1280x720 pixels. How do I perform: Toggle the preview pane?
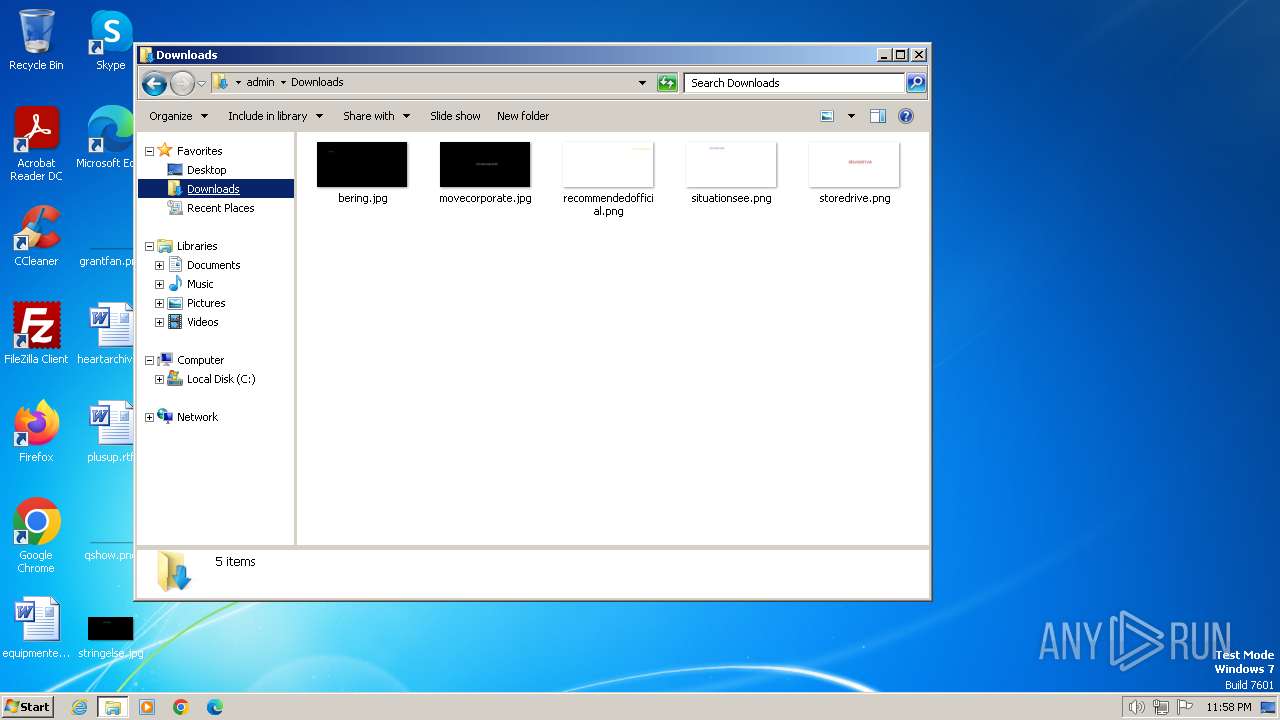tap(877, 116)
